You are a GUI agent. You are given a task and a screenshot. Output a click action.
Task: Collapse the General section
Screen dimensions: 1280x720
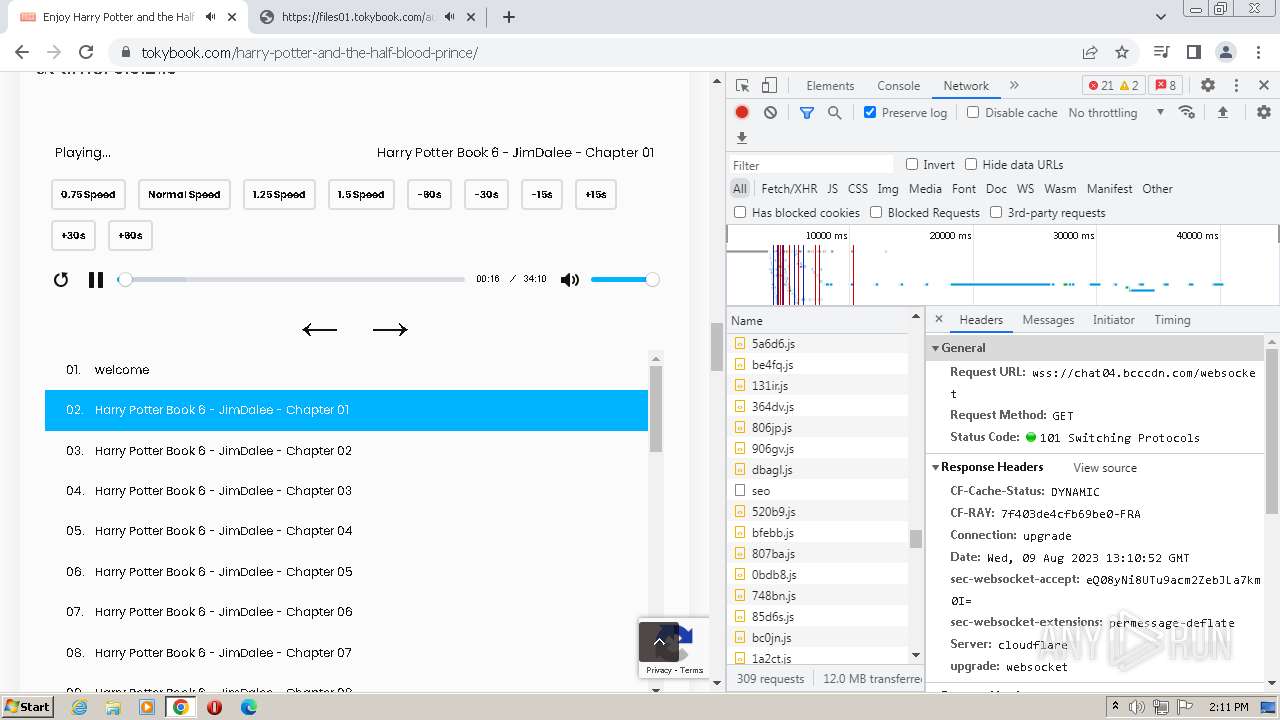pos(936,348)
